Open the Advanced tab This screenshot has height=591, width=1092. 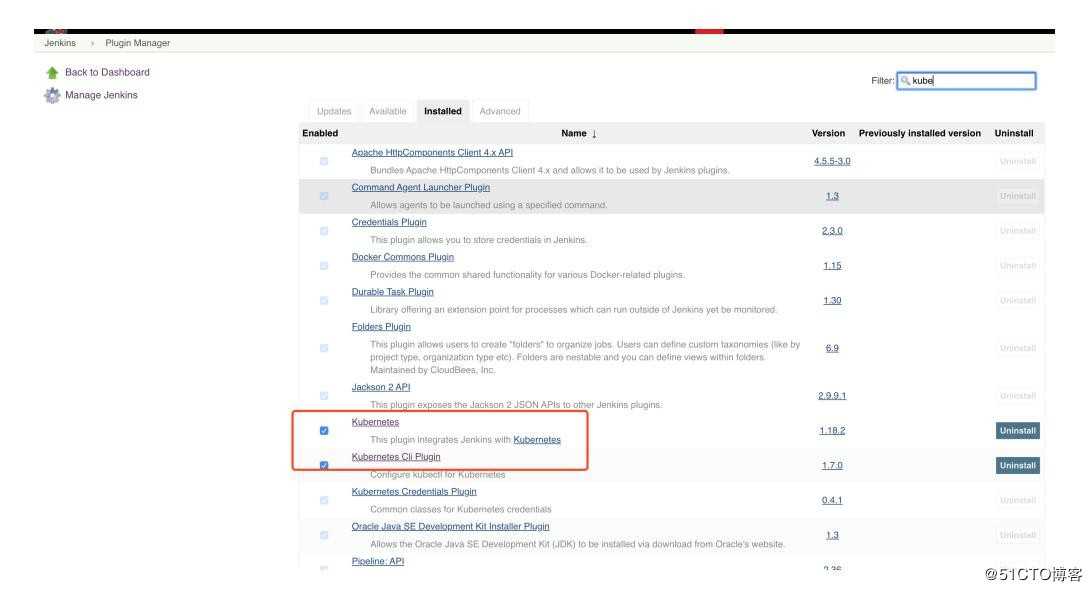tap(499, 111)
